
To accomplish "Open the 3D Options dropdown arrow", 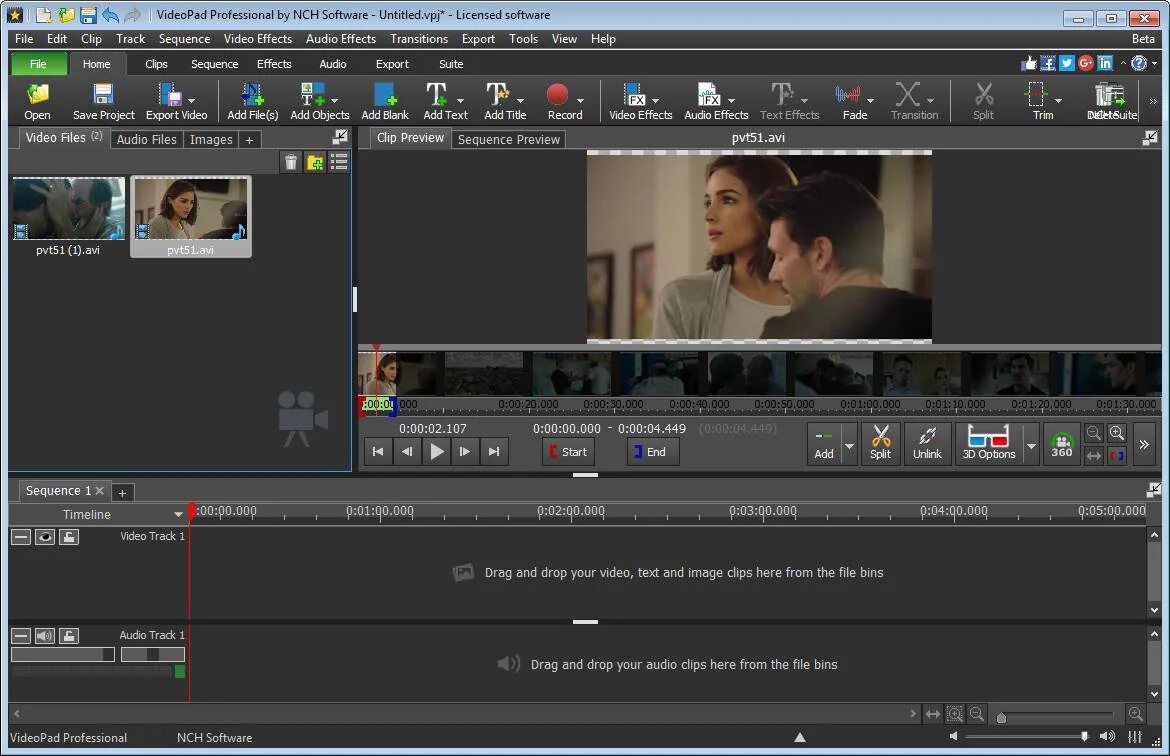I will [1031, 444].
